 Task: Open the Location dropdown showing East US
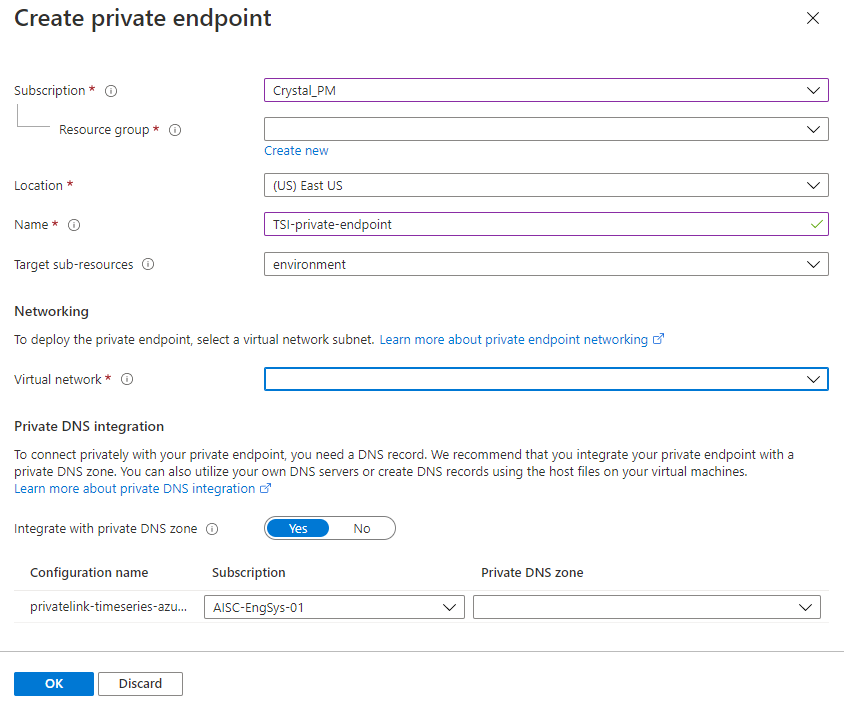pyautogui.click(x=546, y=186)
